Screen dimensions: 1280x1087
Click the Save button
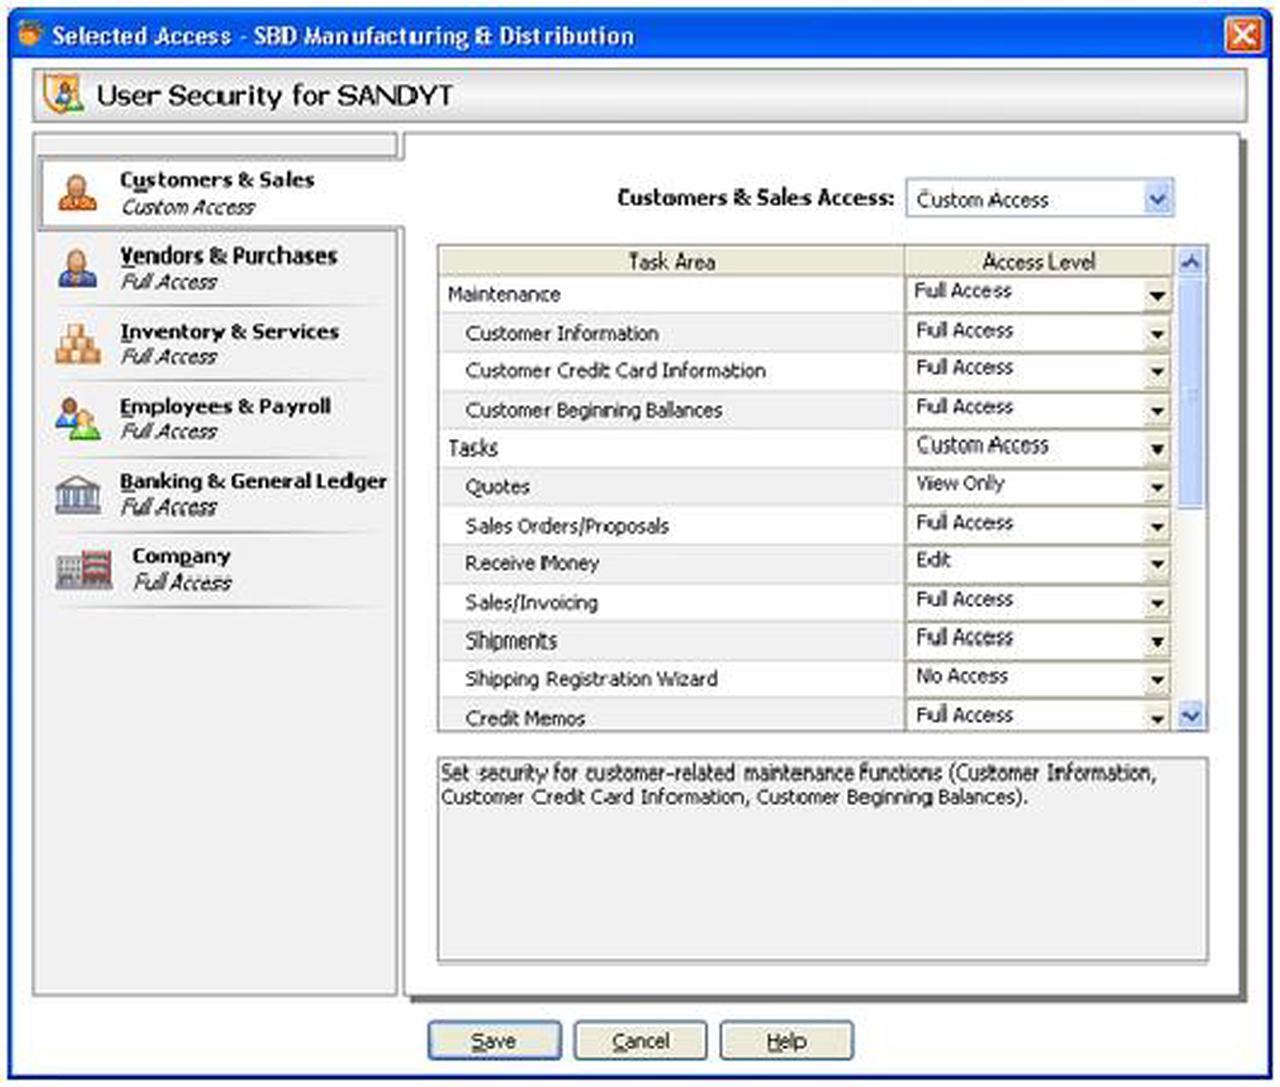pyautogui.click(x=494, y=1040)
